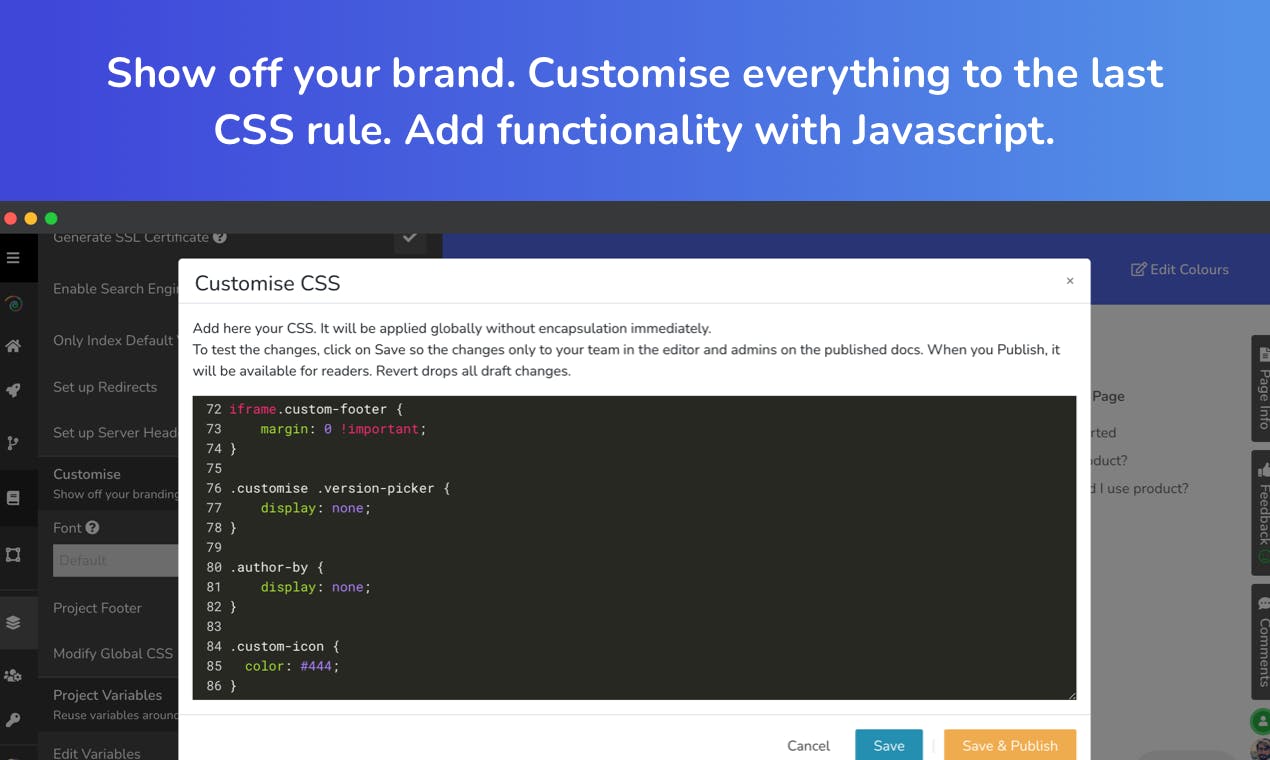
Task: Toggle the Generate SSL Certificate checkmark
Action: pyautogui.click(x=409, y=238)
